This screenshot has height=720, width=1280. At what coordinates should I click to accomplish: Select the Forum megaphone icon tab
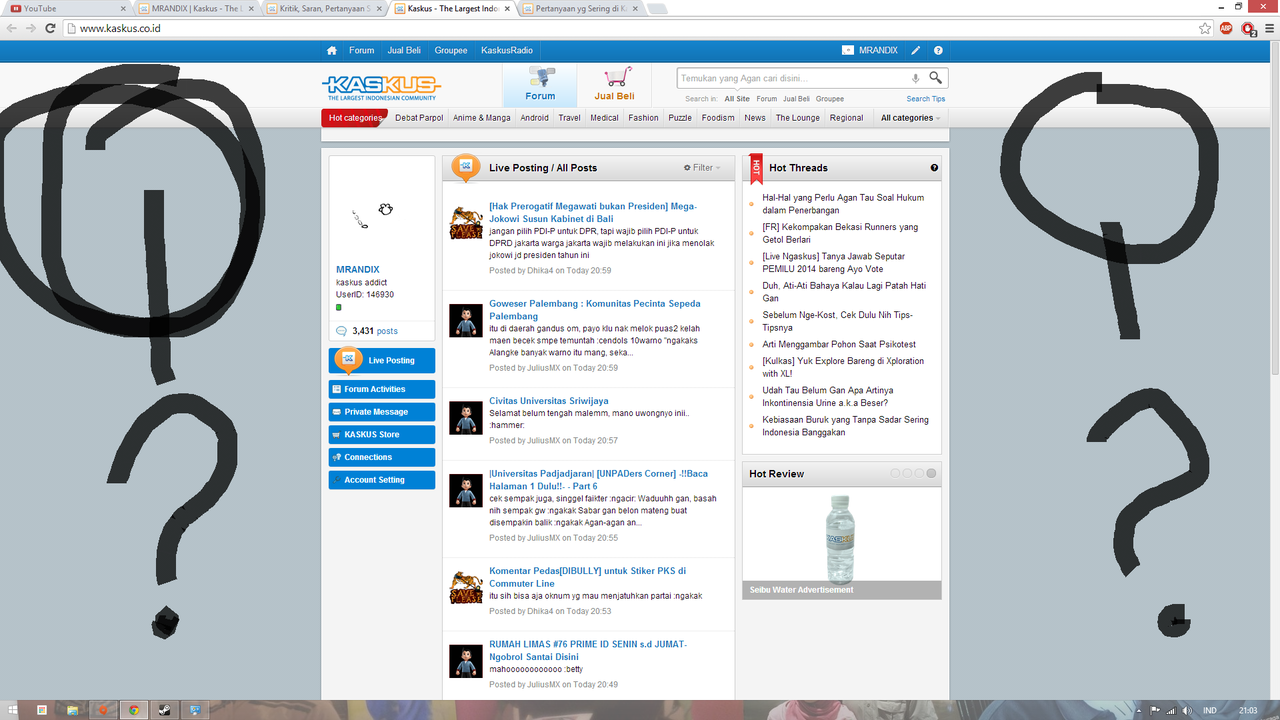540,85
